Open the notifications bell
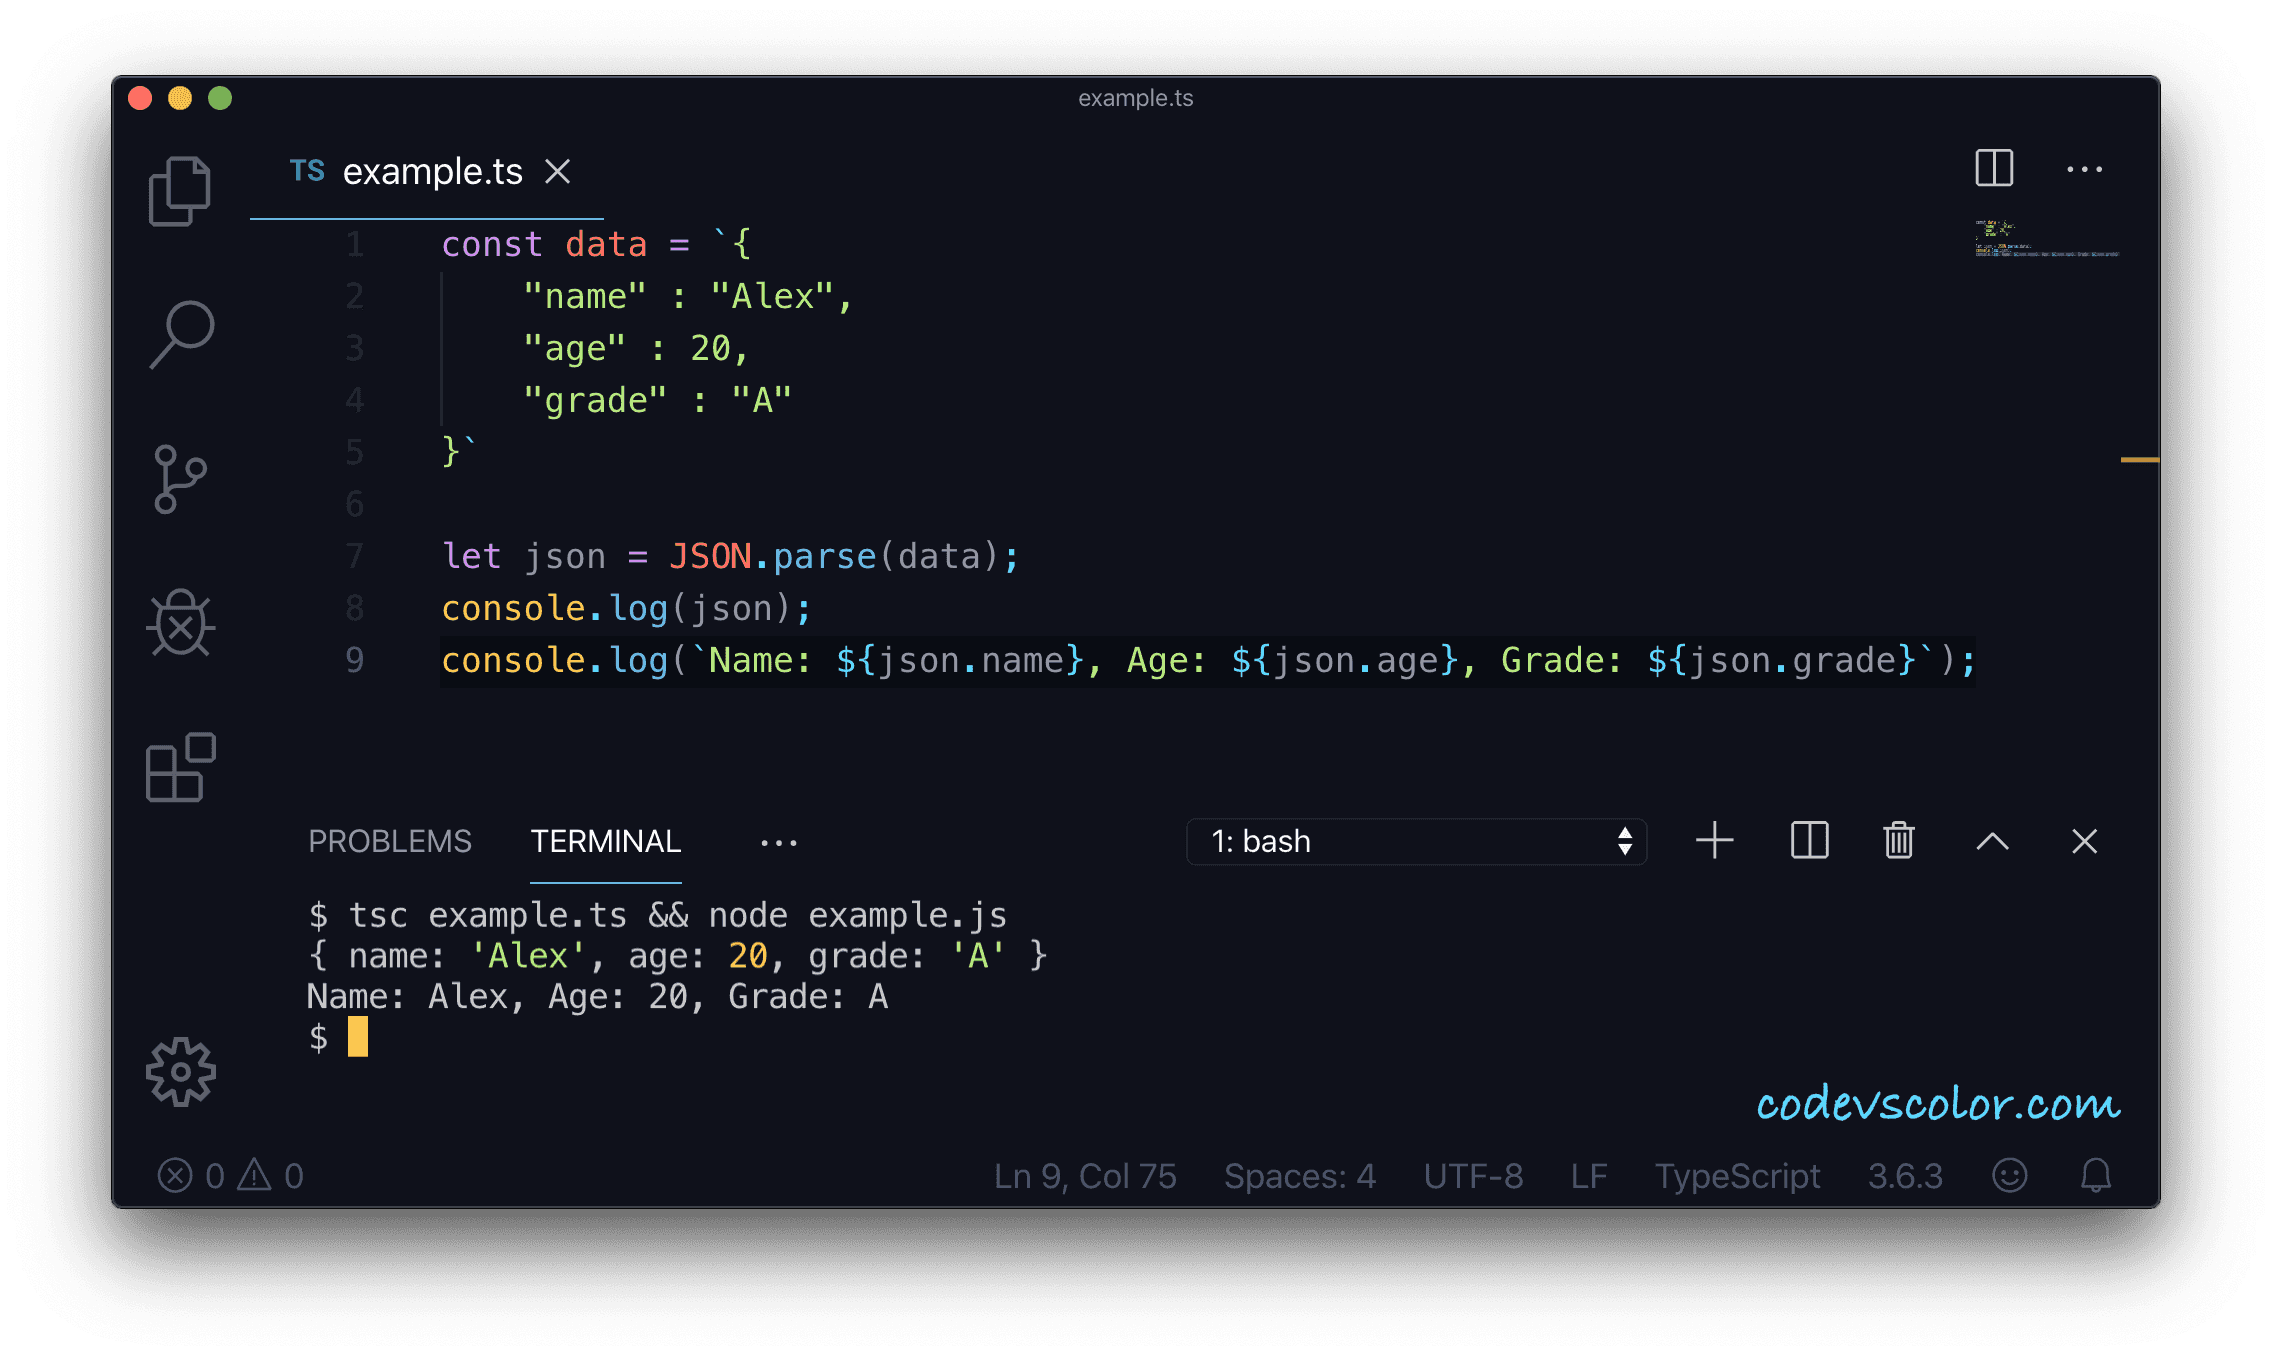The width and height of the screenshot is (2272, 1356). [x=2096, y=1176]
